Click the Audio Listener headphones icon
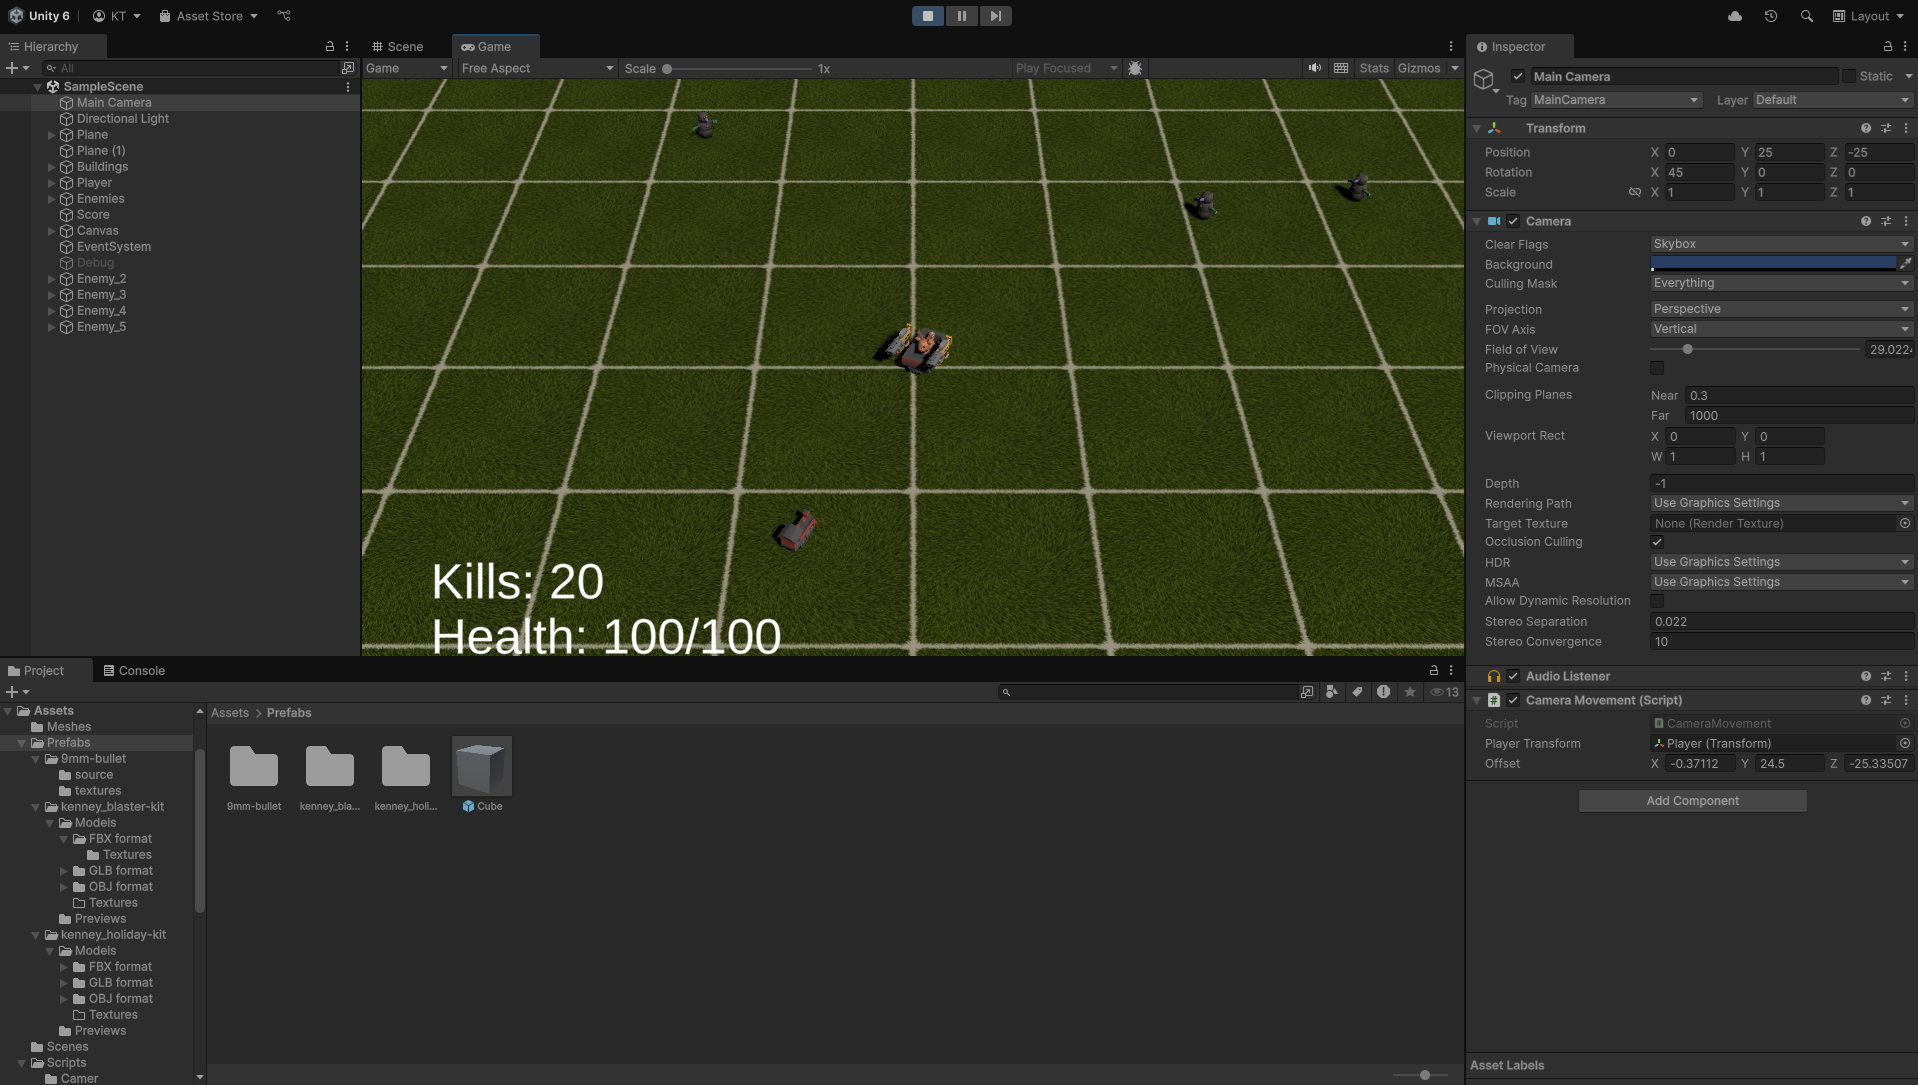The image size is (1918, 1085). point(1494,676)
